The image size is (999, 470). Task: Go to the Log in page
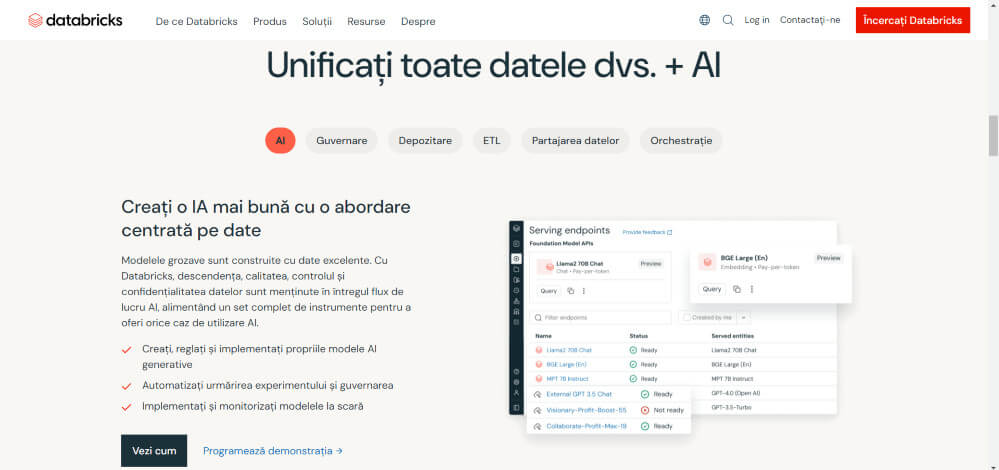tap(757, 20)
